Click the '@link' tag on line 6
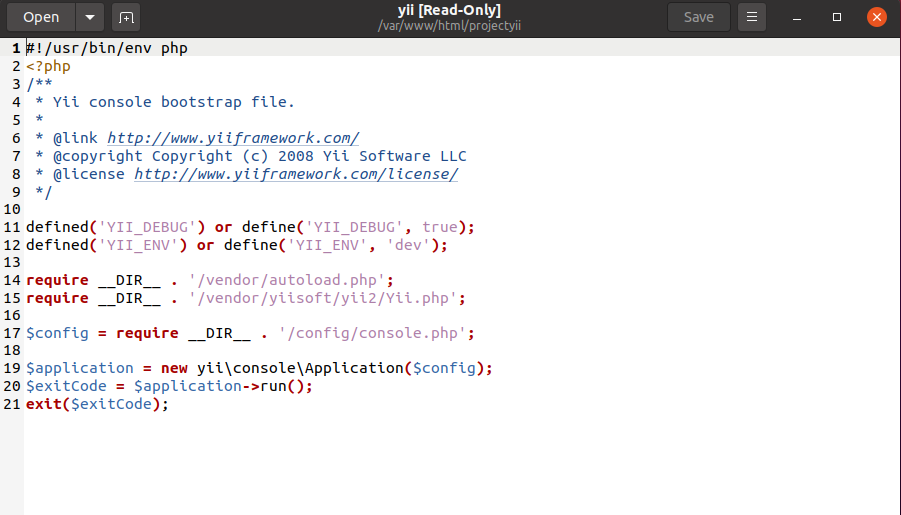 click(75, 138)
